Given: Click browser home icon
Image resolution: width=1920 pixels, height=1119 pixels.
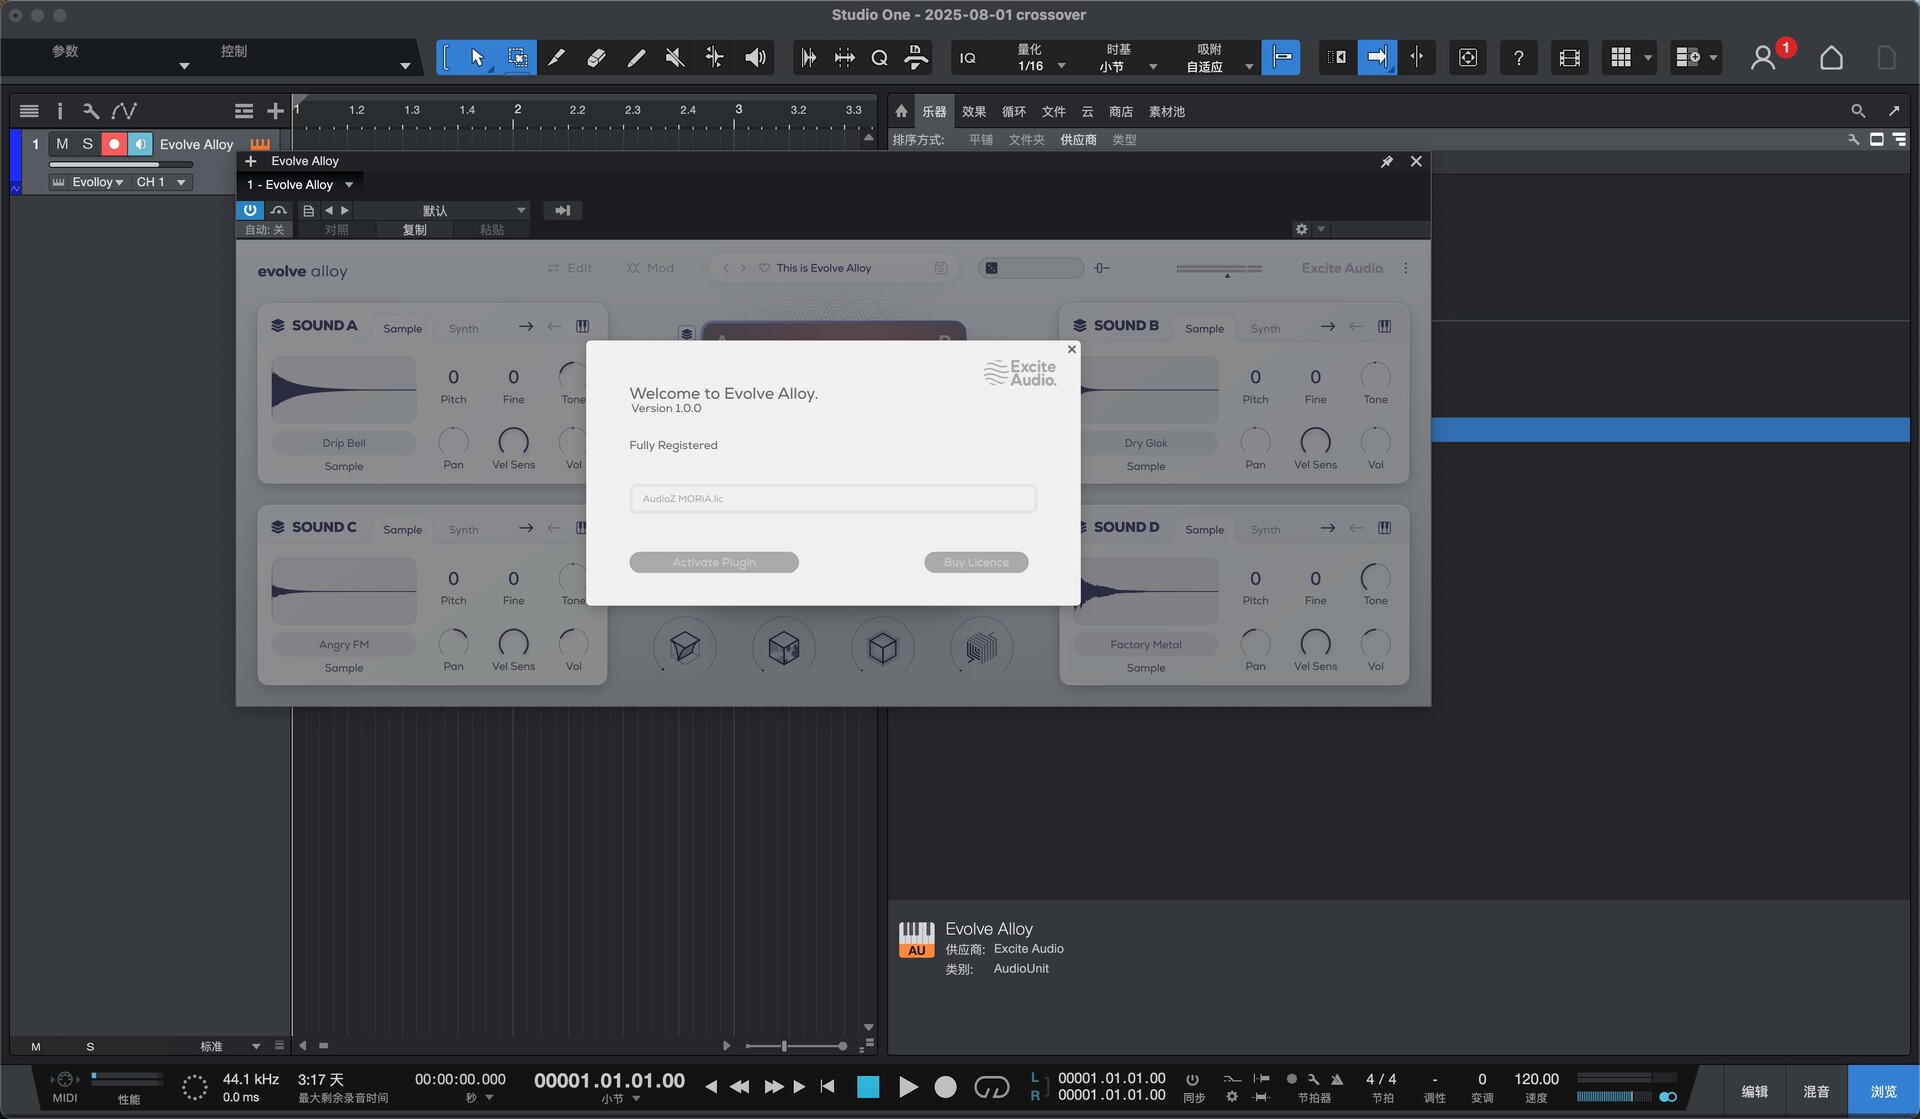Looking at the screenshot, I should pyautogui.click(x=901, y=111).
